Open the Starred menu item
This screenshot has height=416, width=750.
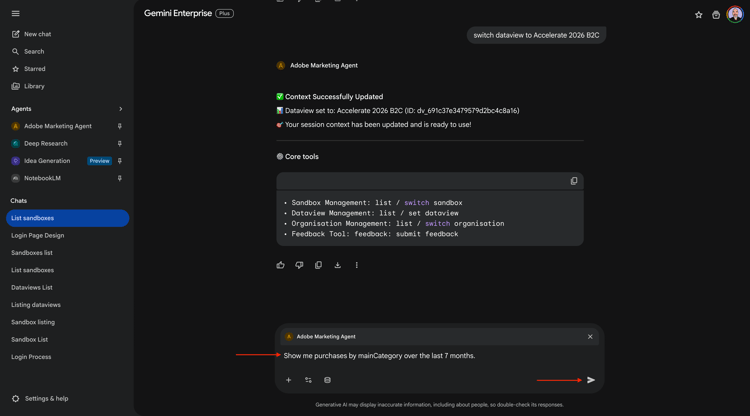point(35,69)
